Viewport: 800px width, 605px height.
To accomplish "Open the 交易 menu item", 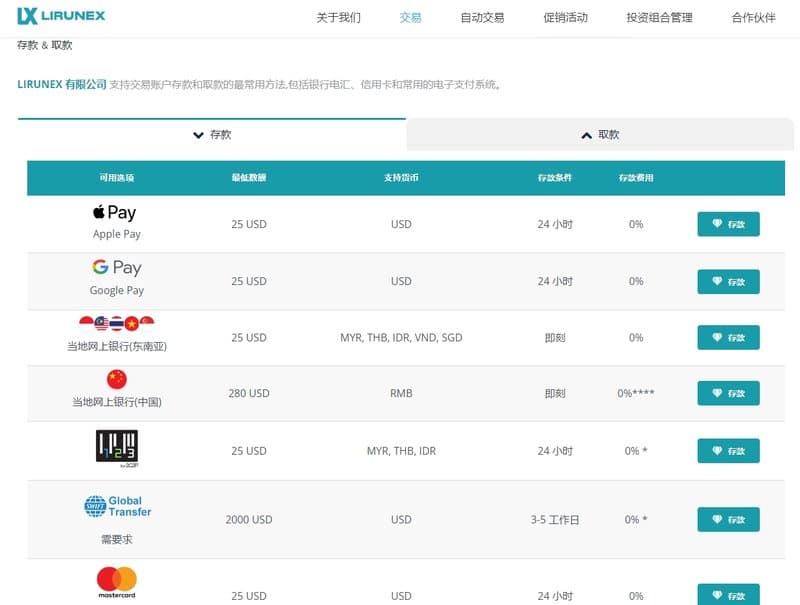I will pos(410,18).
